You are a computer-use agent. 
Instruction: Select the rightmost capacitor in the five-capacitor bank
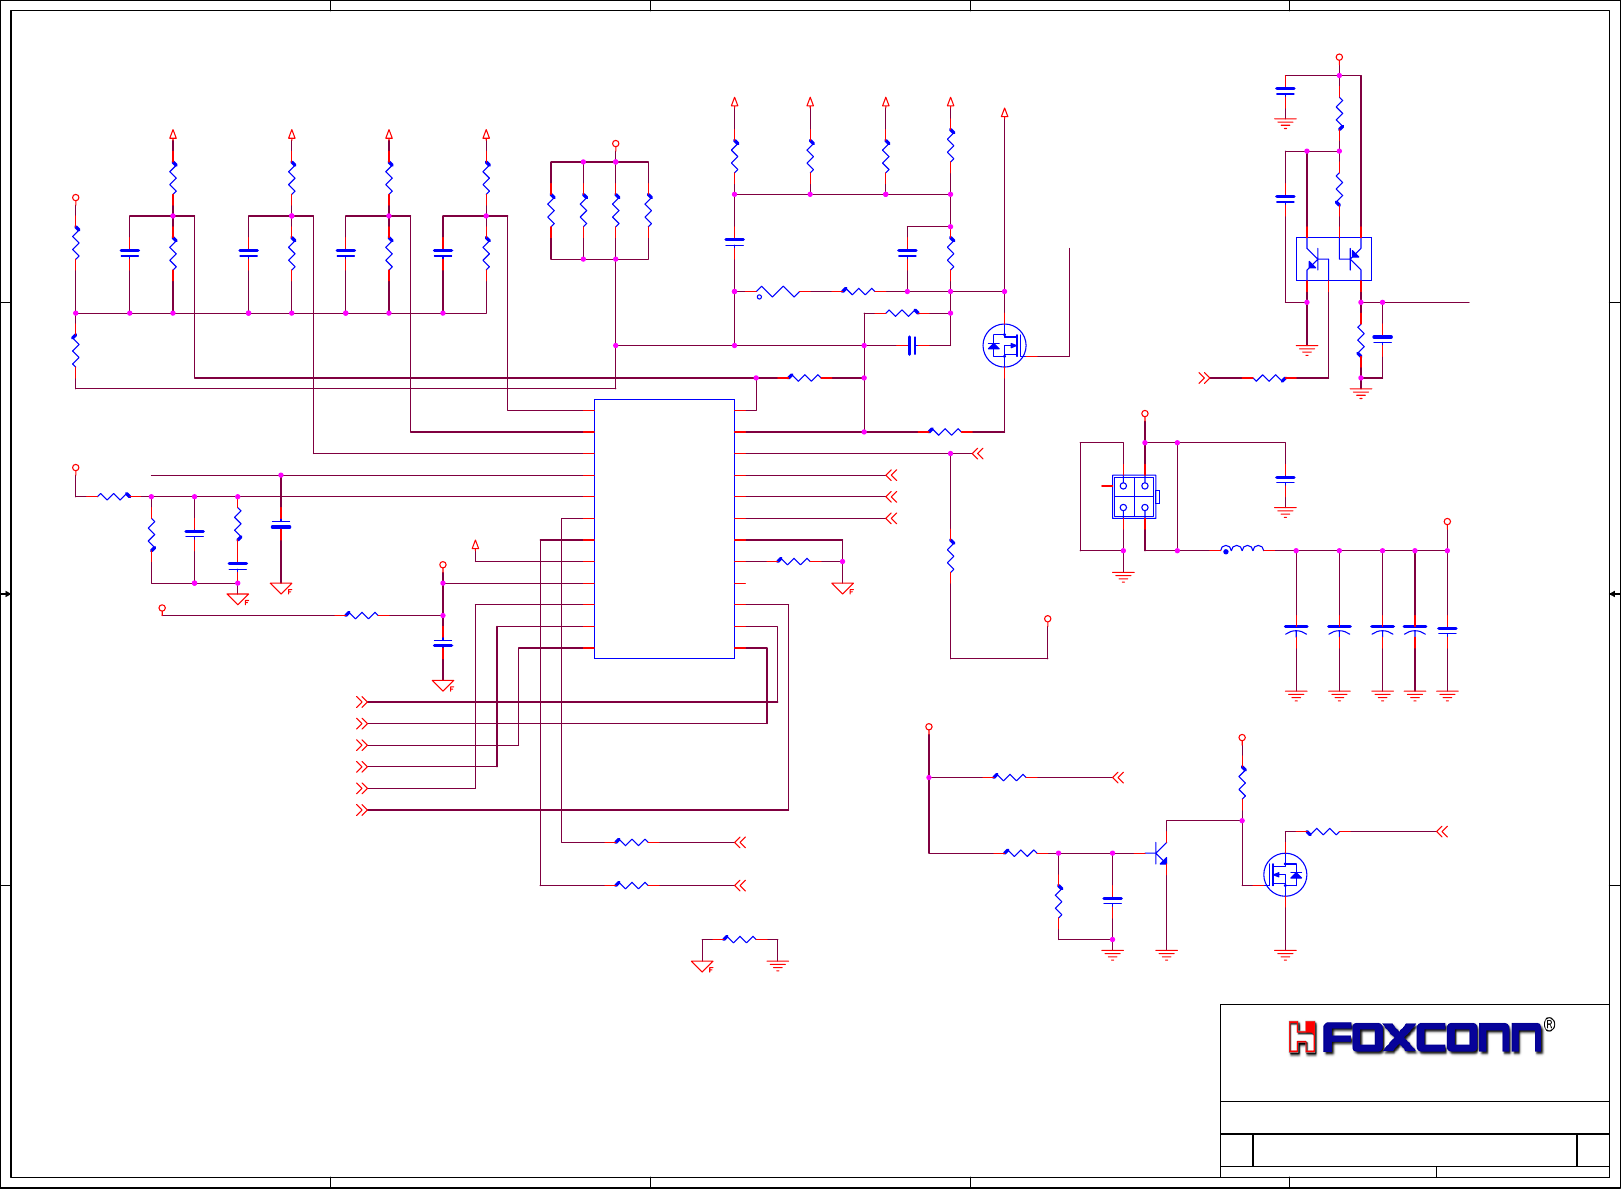pos(1447,631)
